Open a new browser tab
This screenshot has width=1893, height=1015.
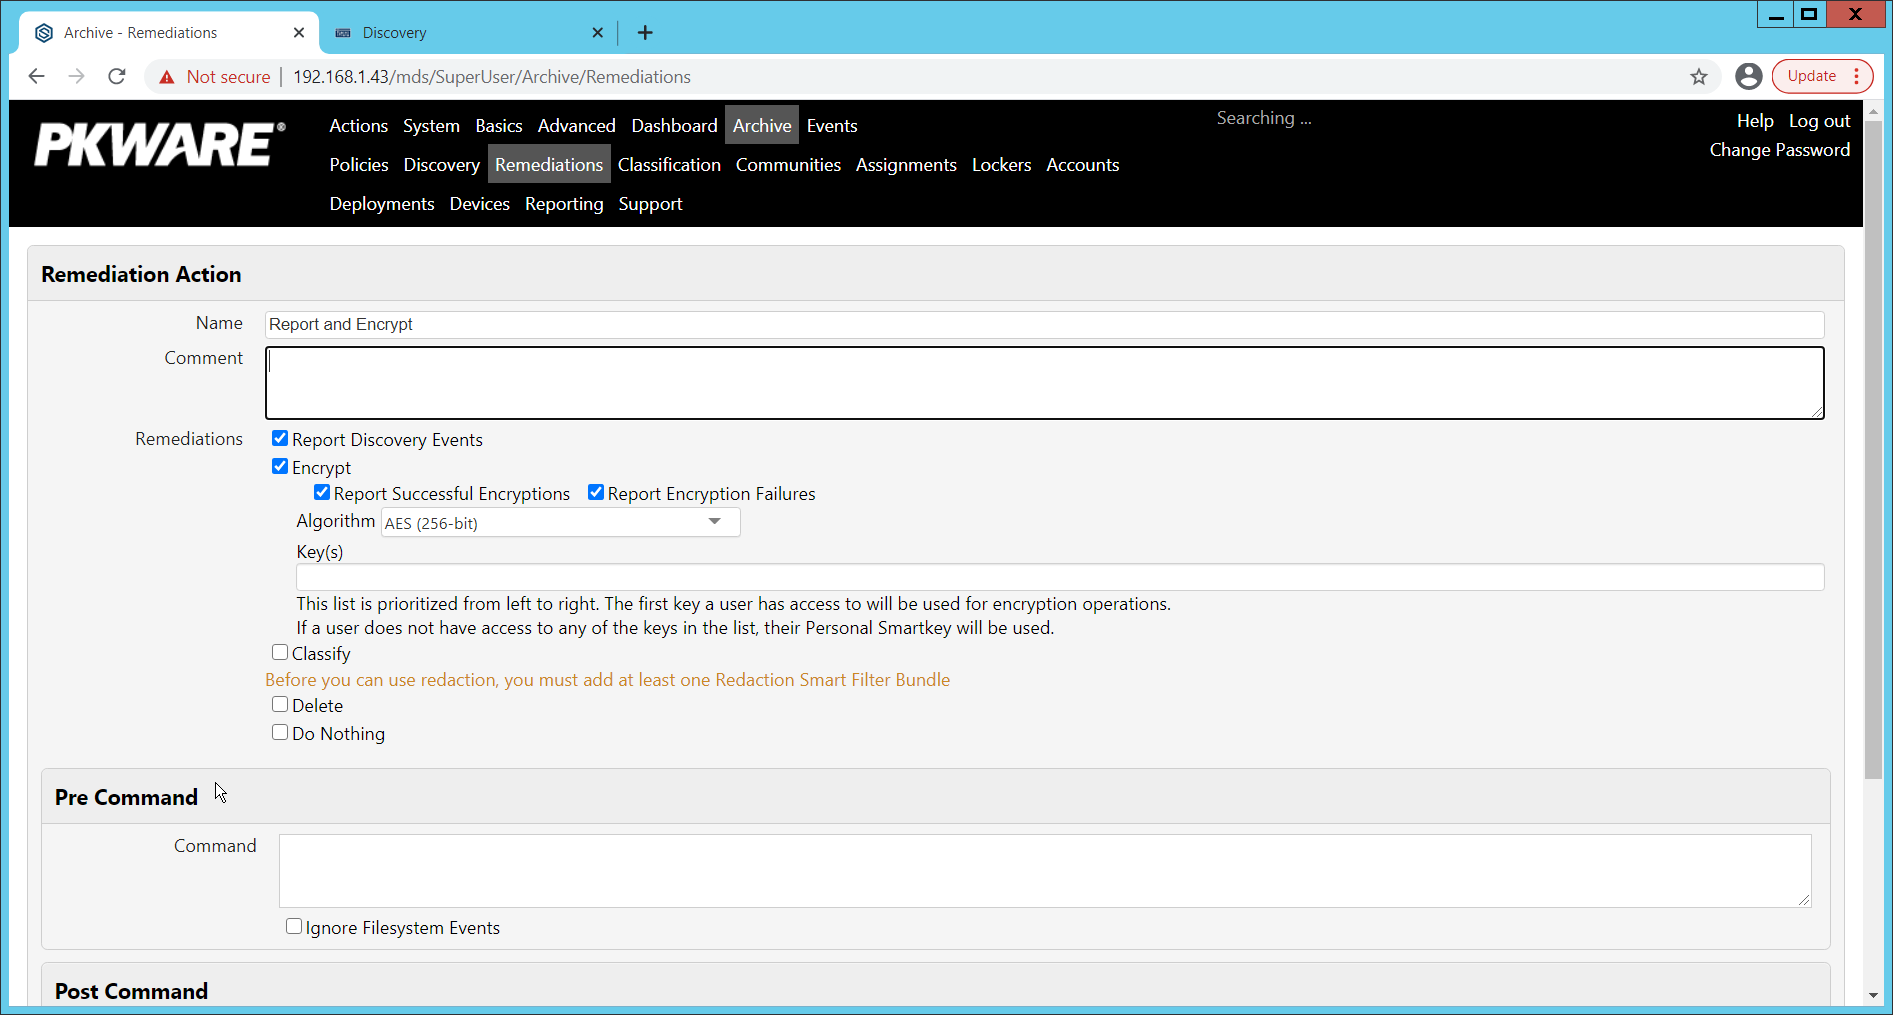pyautogui.click(x=645, y=33)
